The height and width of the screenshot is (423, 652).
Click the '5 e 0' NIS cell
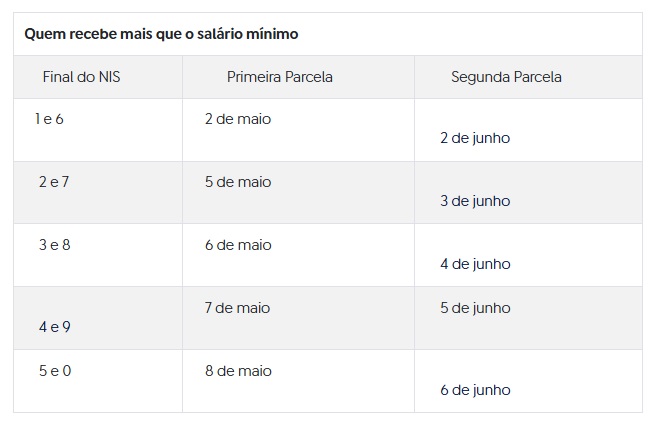point(55,371)
